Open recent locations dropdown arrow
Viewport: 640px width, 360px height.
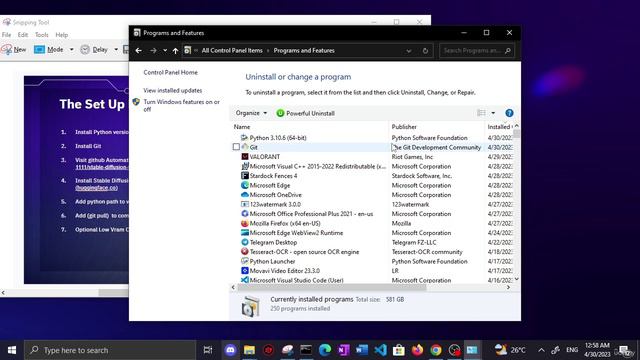coord(165,51)
